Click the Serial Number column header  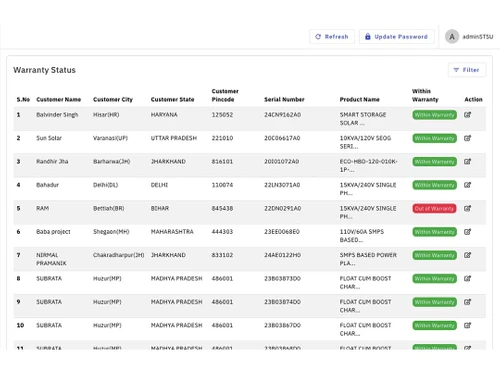click(284, 99)
